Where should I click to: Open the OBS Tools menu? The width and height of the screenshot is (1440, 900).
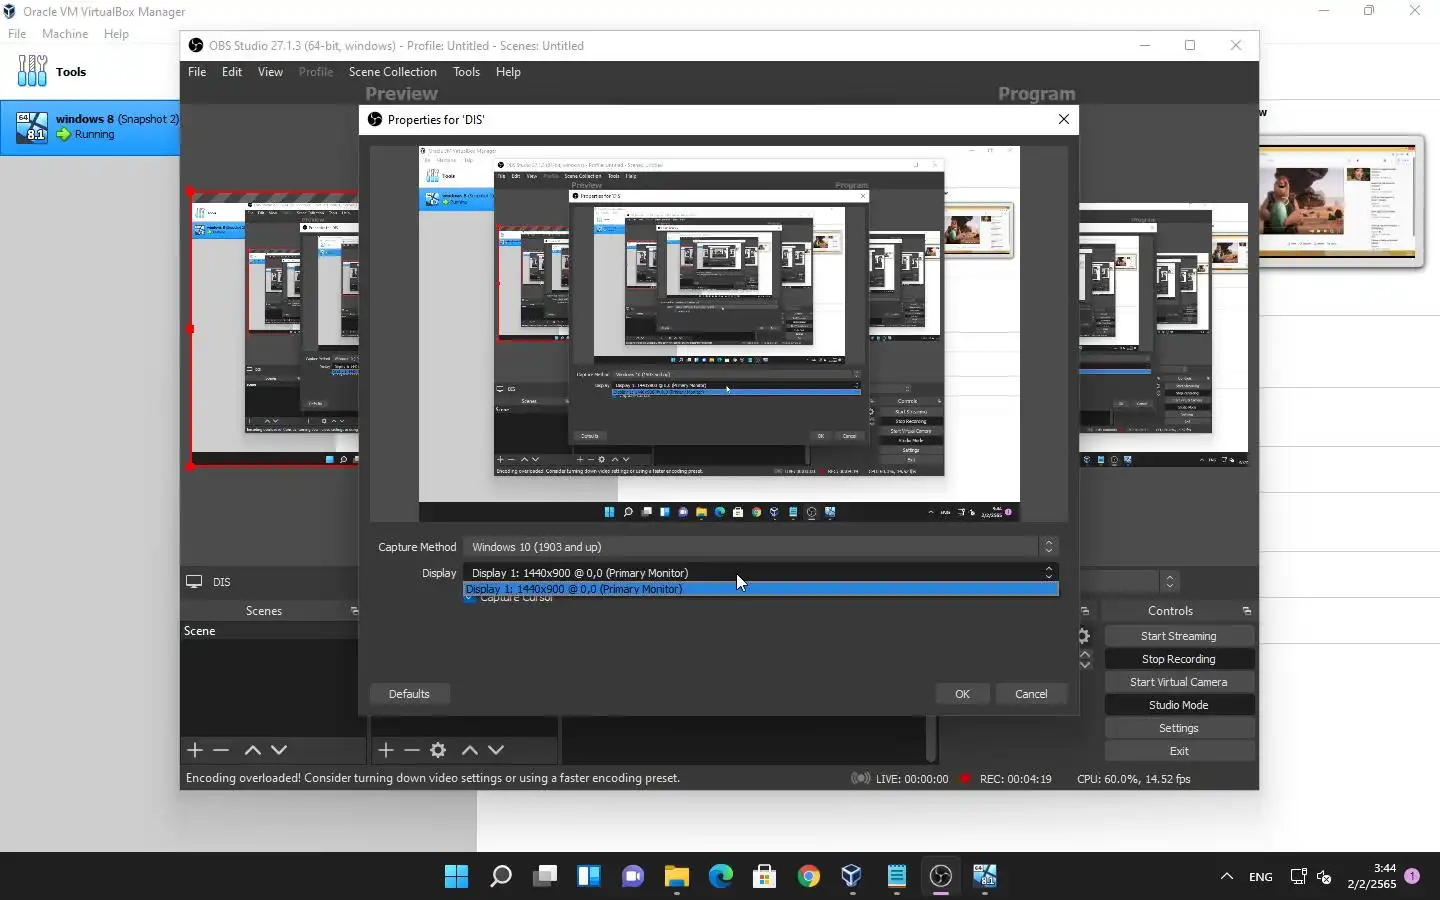point(466,72)
